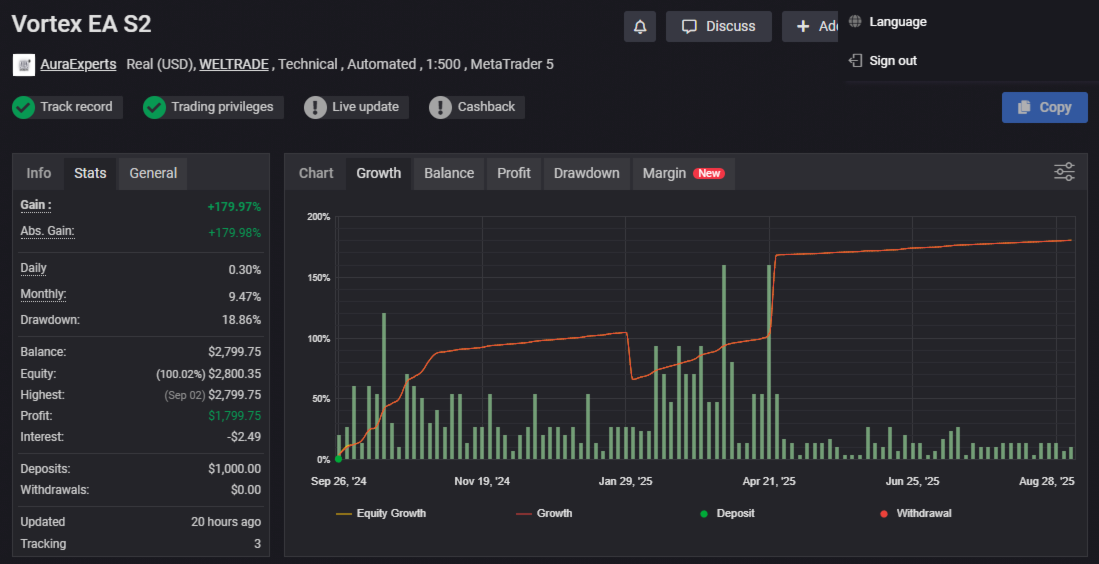This screenshot has height=564, width=1099.
Task: Click the notification bell icon
Action: click(x=640, y=27)
